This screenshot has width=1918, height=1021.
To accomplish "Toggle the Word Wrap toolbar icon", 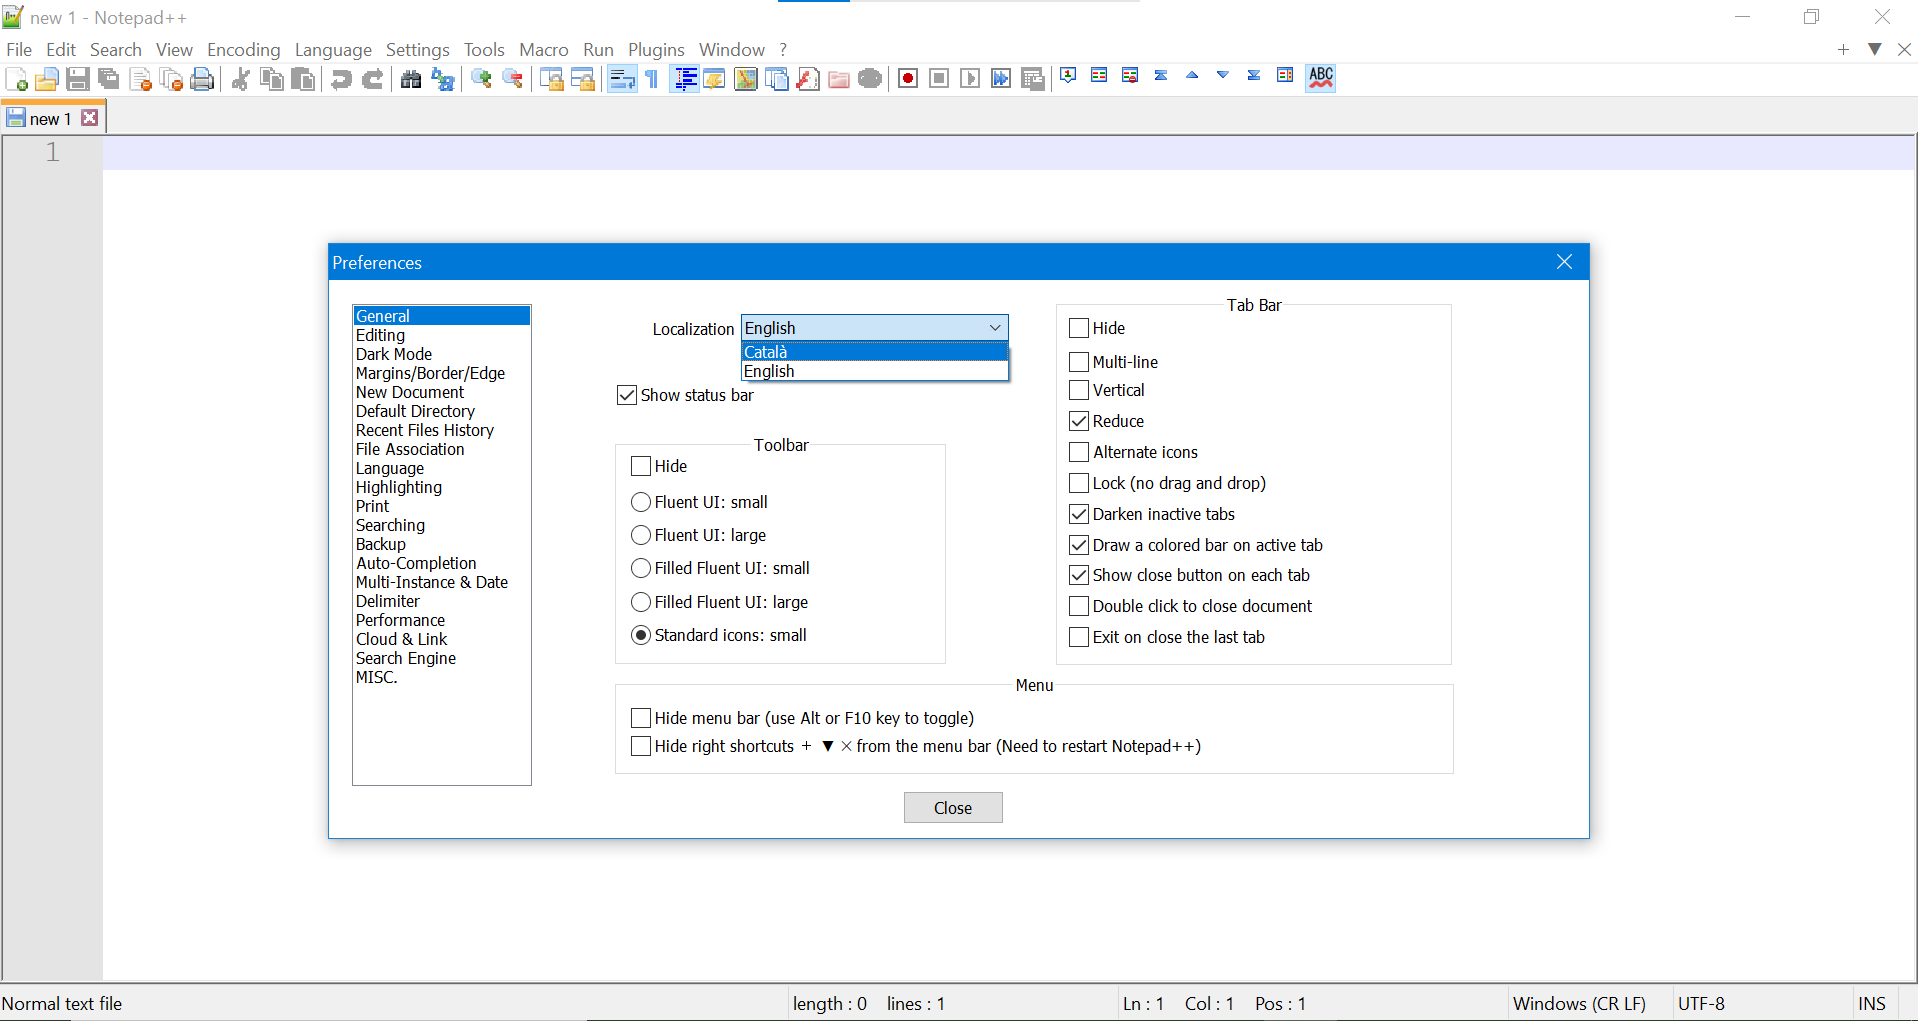I will (x=622, y=79).
